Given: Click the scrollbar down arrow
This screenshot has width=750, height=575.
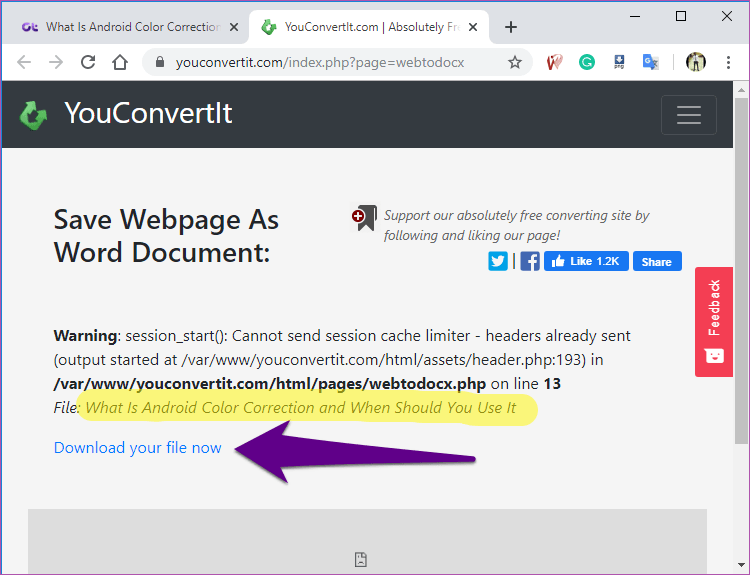Looking at the screenshot, I should point(741,565).
